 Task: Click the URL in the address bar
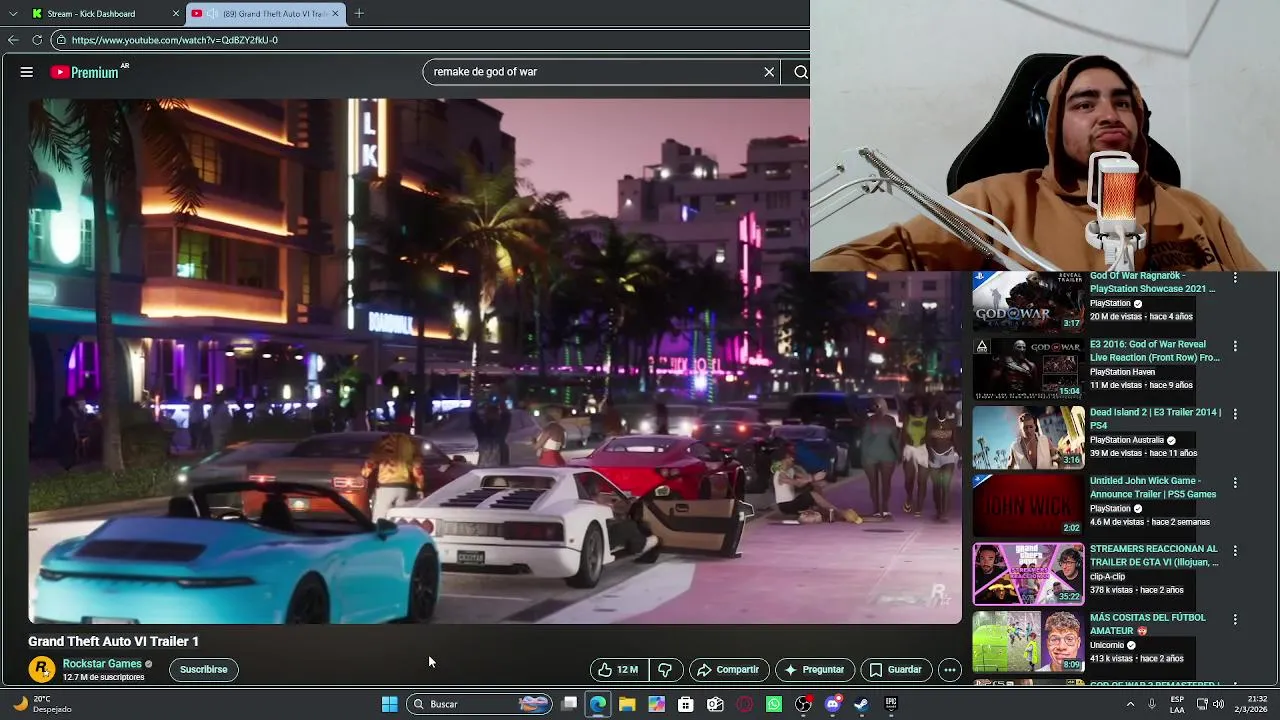click(175, 40)
